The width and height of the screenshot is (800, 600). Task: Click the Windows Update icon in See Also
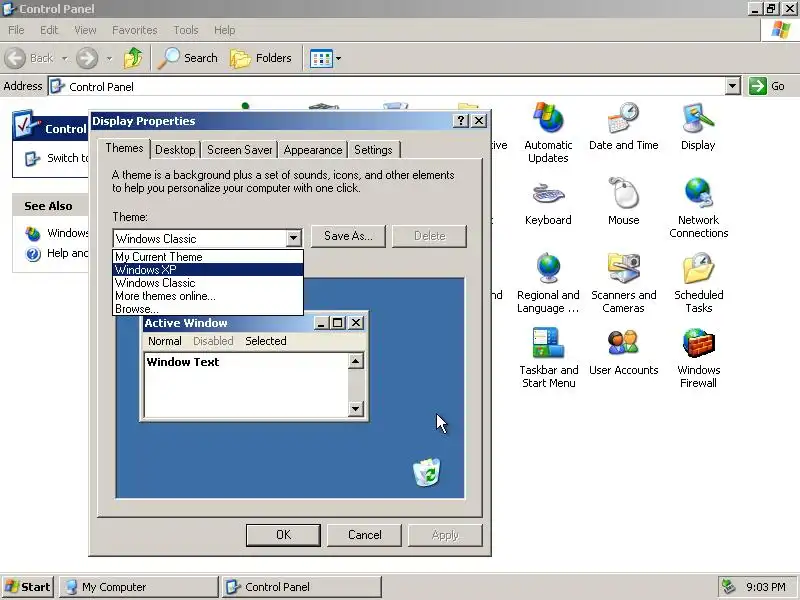(x=33, y=234)
